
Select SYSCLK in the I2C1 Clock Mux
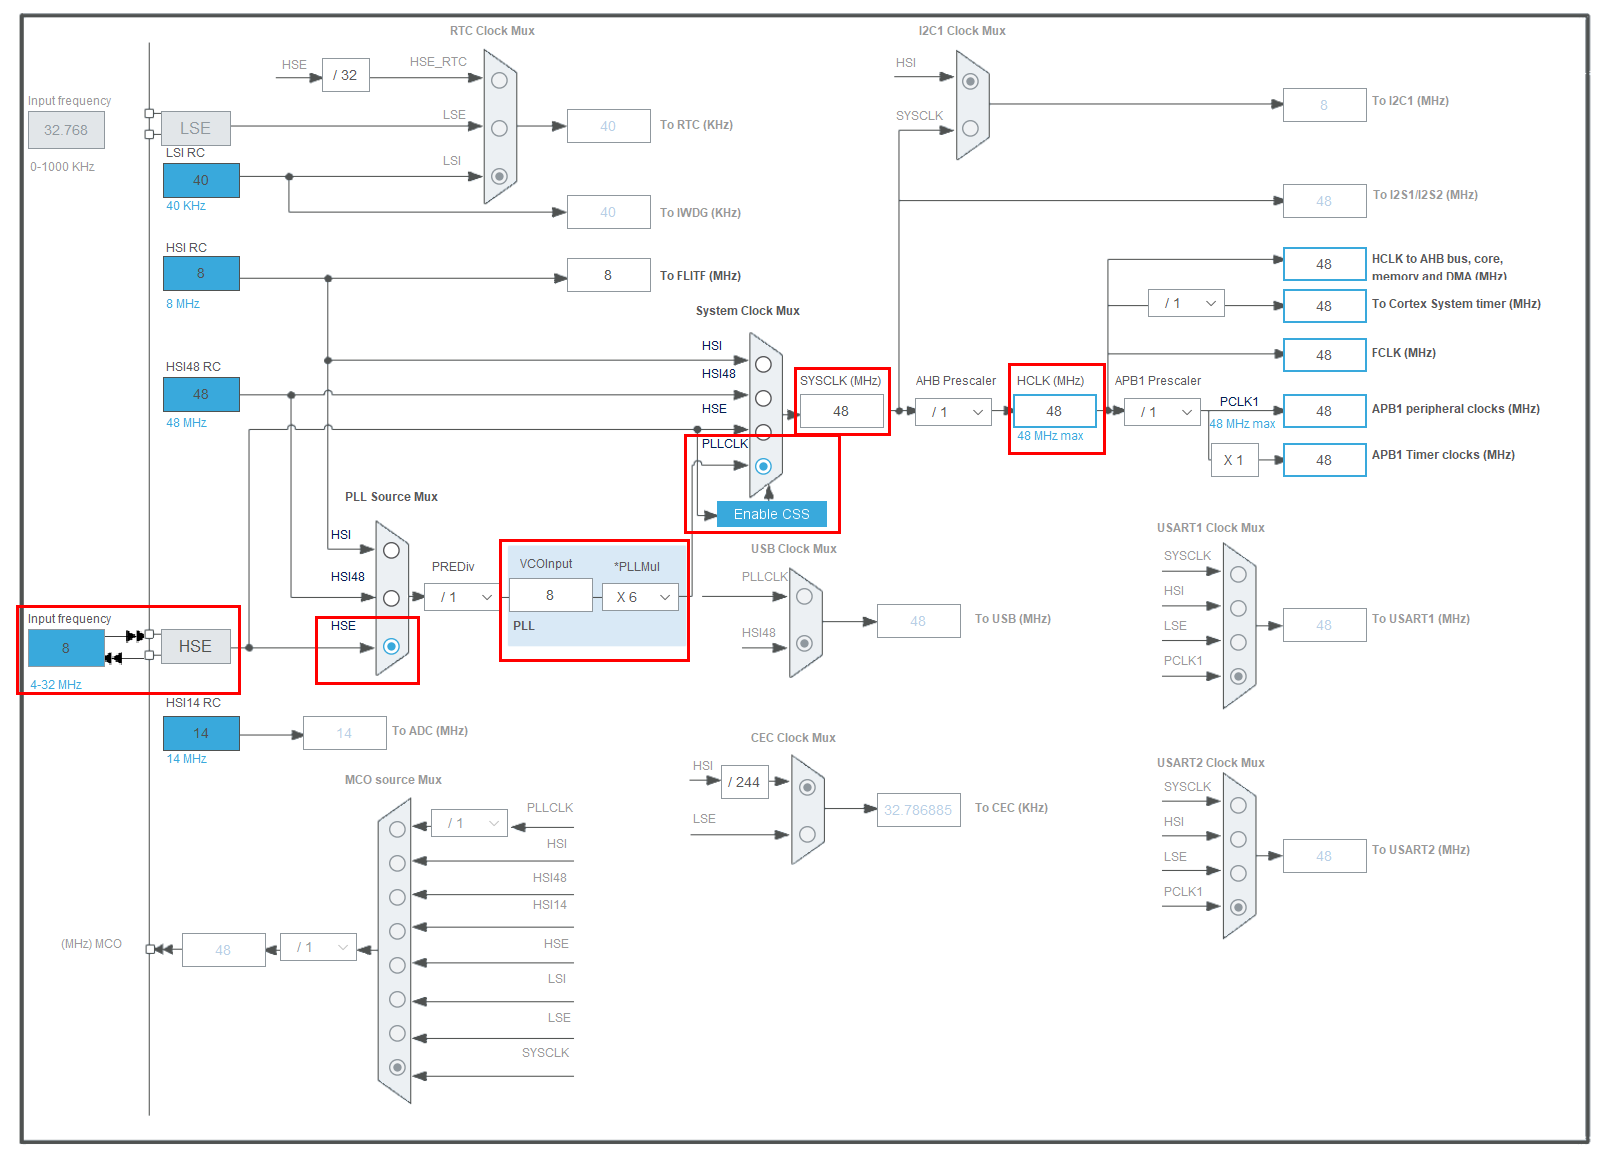(x=969, y=128)
